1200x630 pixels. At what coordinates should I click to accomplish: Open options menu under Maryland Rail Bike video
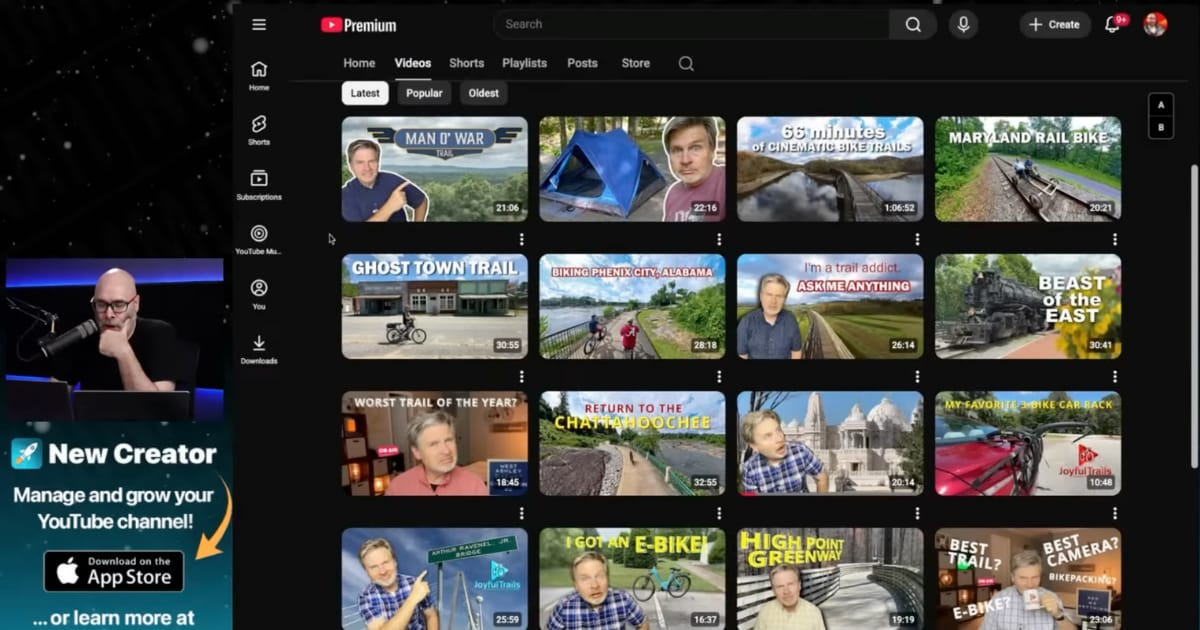tap(1114, 240)
